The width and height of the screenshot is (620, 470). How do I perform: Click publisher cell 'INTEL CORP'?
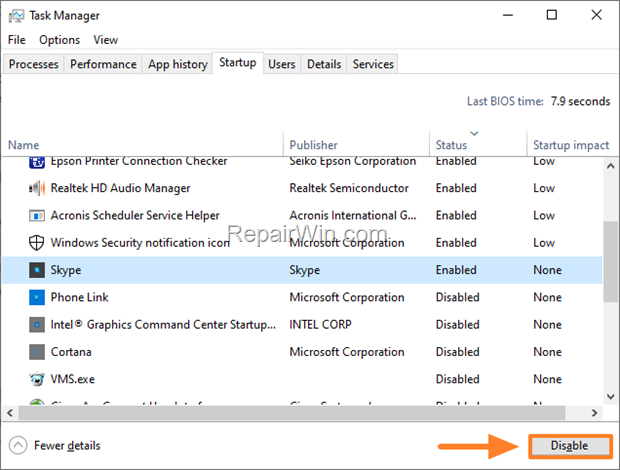pyautogui.click(x=321, y=325)
